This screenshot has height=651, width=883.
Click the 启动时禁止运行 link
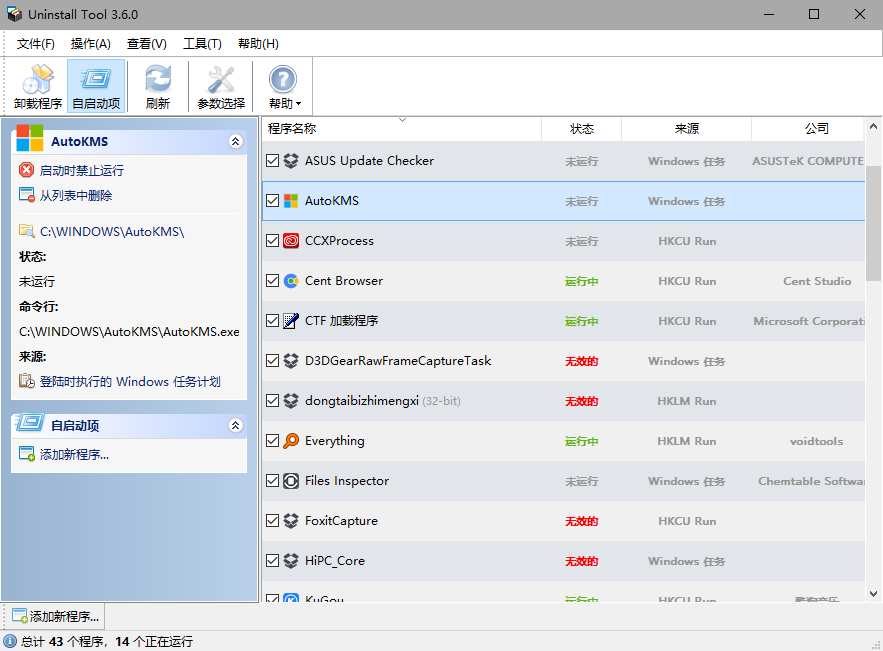point(82,170)
